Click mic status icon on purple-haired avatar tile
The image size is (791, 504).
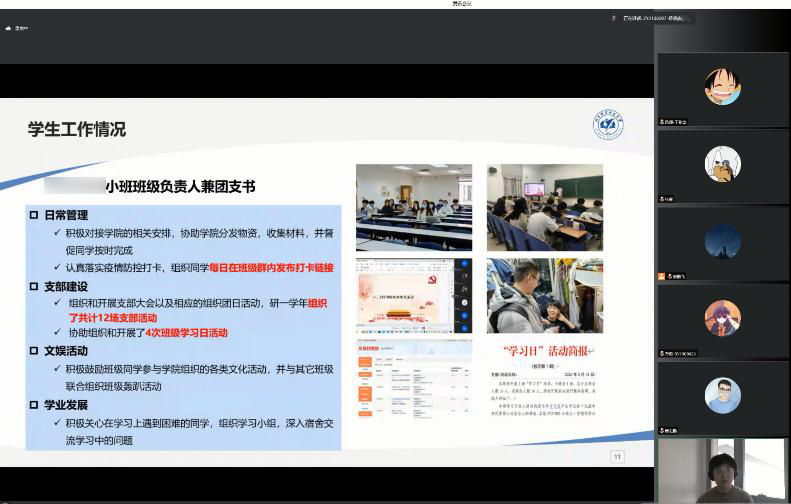point(662,353)
